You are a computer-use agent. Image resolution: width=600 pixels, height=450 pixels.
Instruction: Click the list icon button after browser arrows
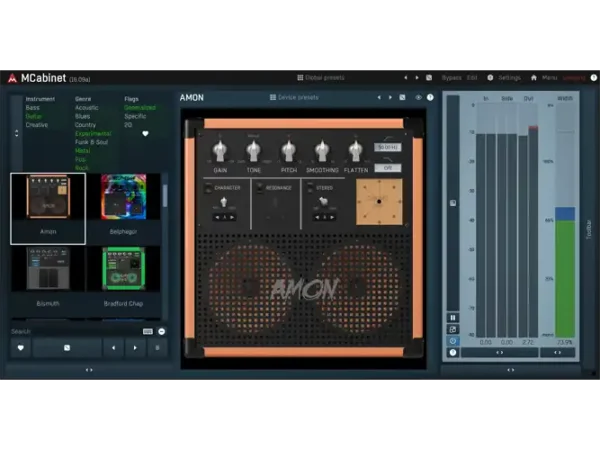pos(157,348)
